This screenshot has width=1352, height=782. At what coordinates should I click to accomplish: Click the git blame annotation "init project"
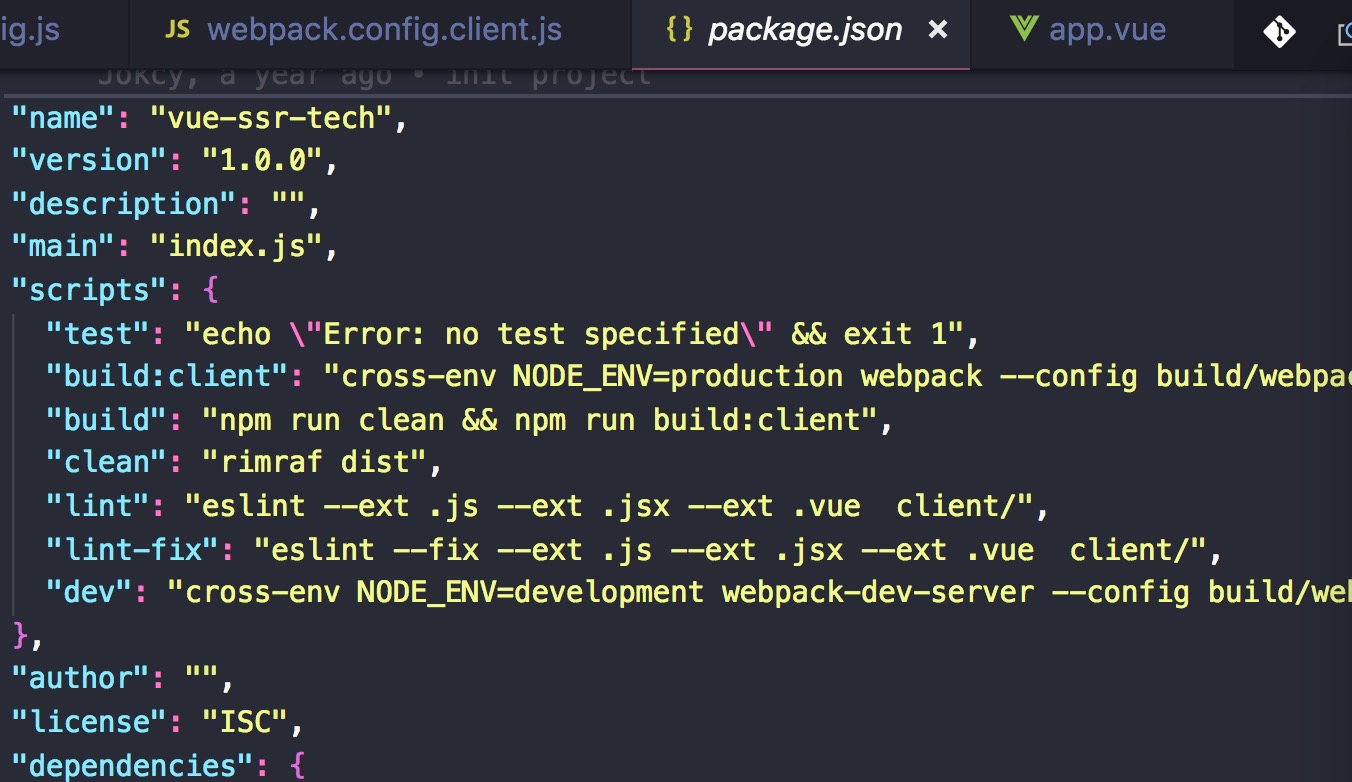pos(549,76)
